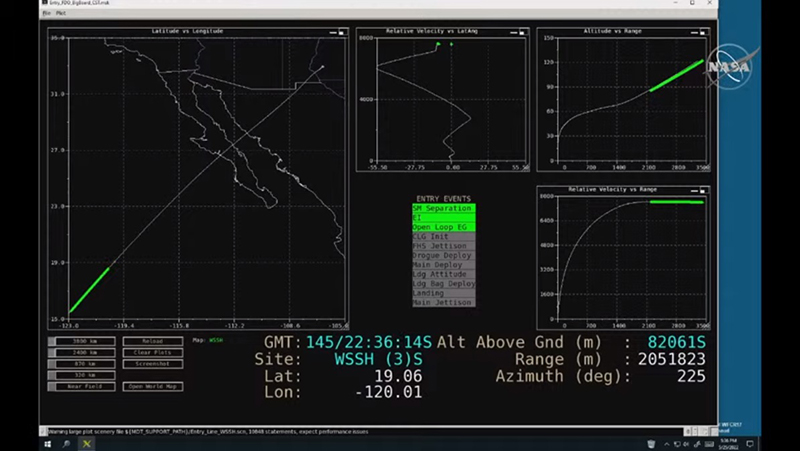Image resolution: width=800 pixels, height=451 pixels.
Task: Select the SM Separation entry event
Action: [x=444, y=208]
